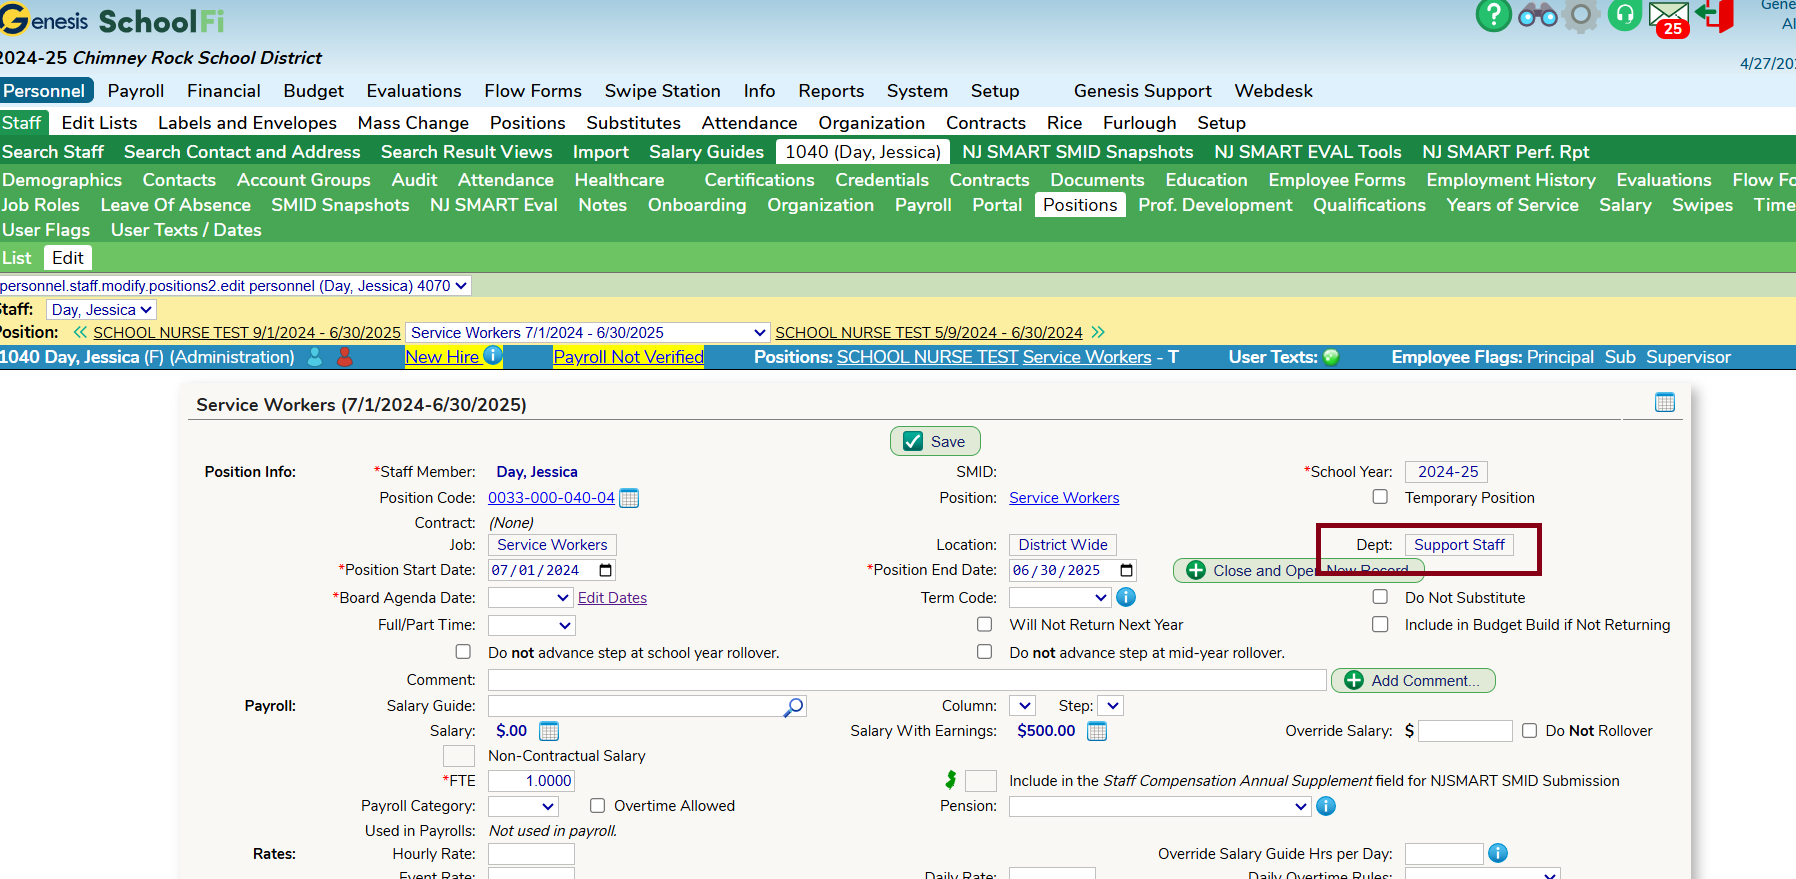Viewport: 1796px width, 879px height.
Task: Go to next position double chevron
Action: [1098, 332]
